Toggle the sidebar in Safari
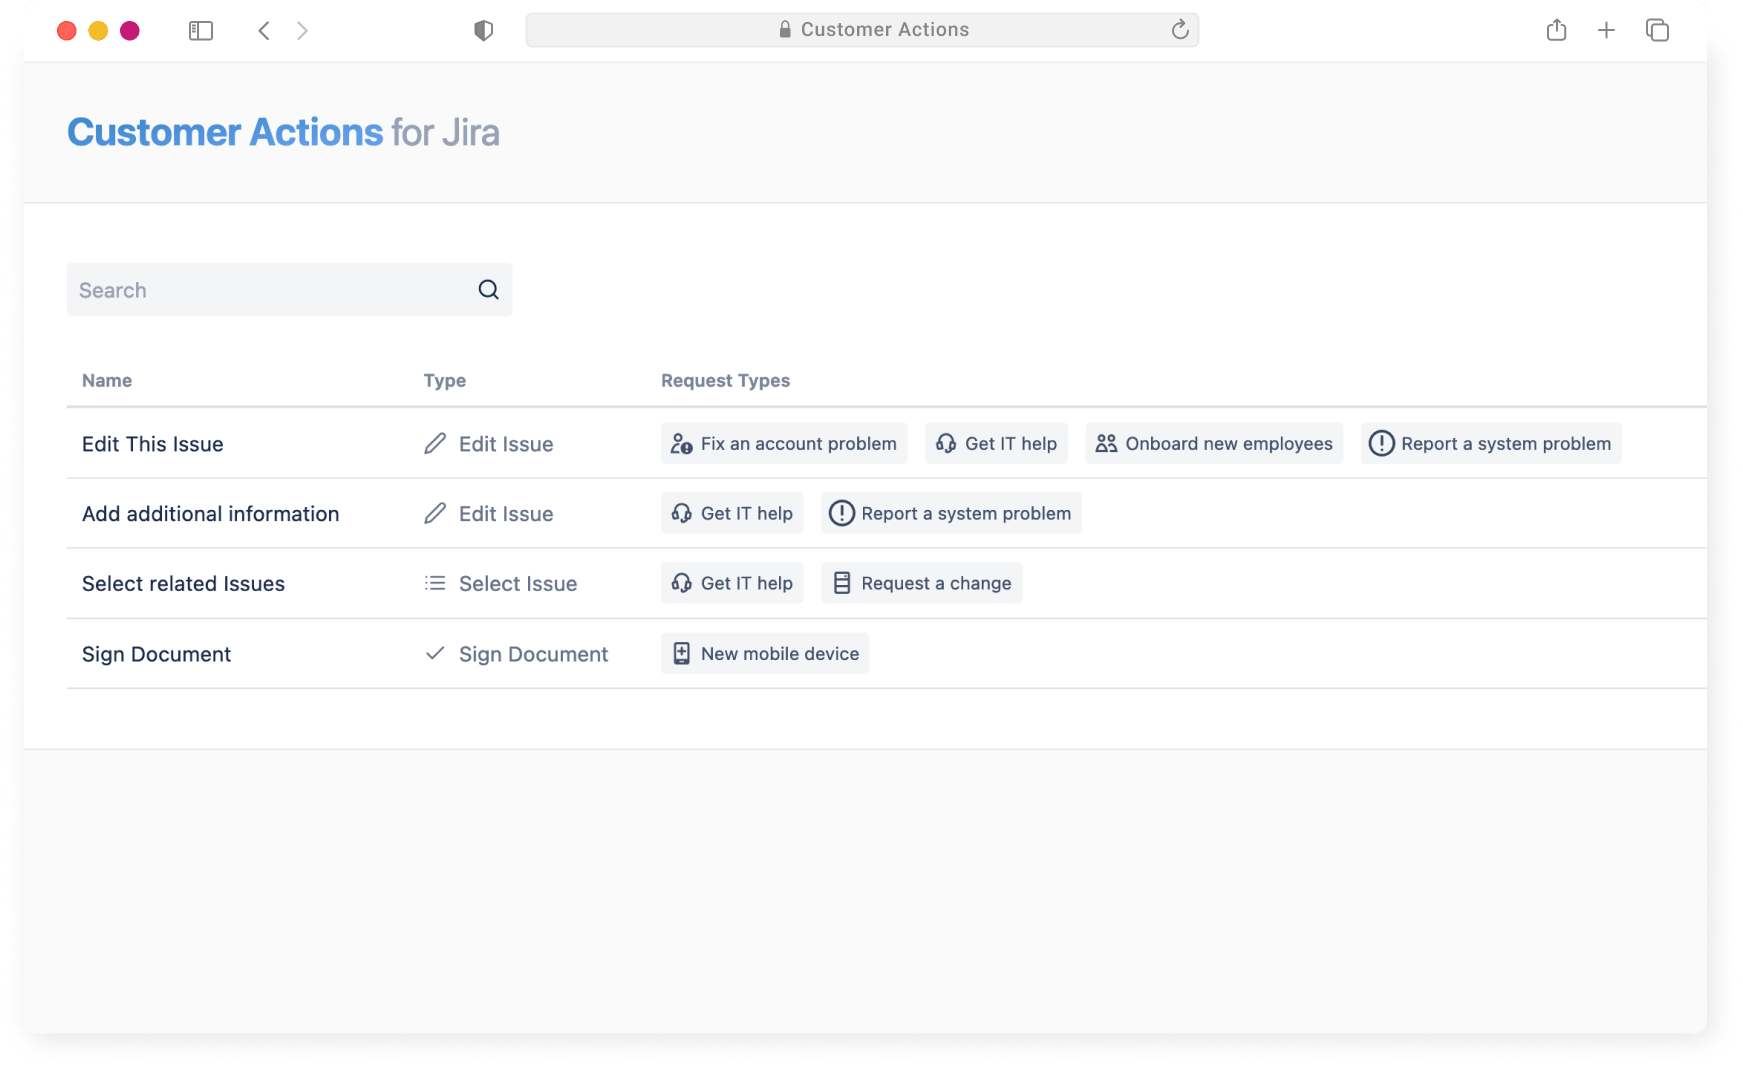 point(200,30)
